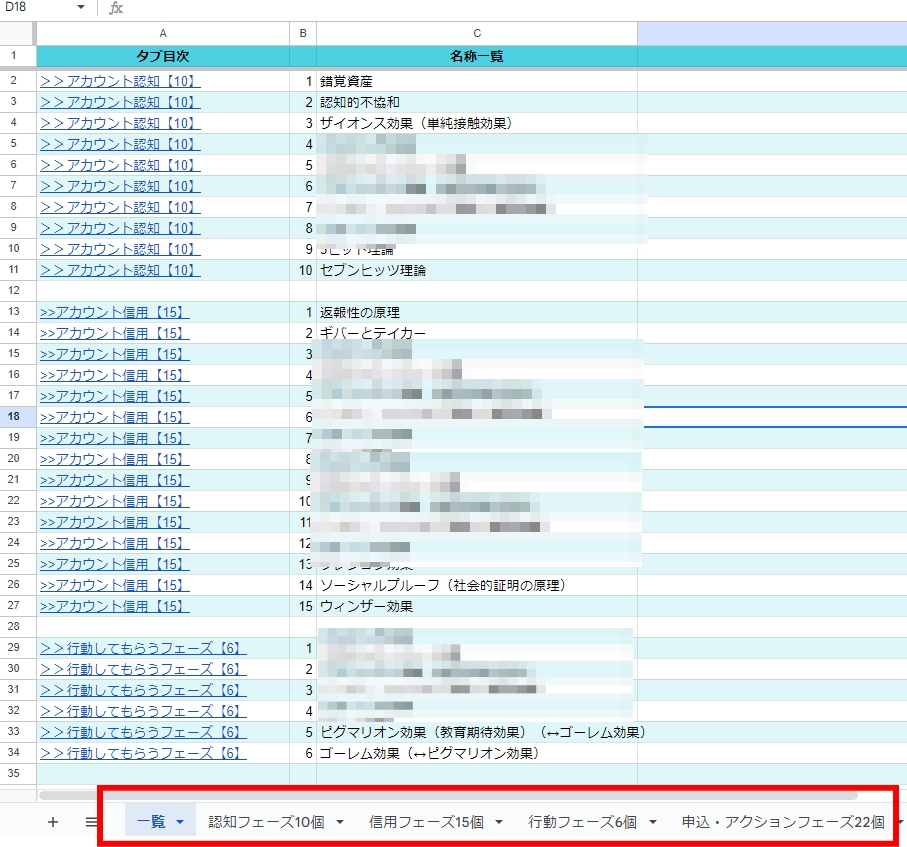Open the 信用フェーズ15個 tab dropdown arrow
Screen dimensions: 907x847
499,822
